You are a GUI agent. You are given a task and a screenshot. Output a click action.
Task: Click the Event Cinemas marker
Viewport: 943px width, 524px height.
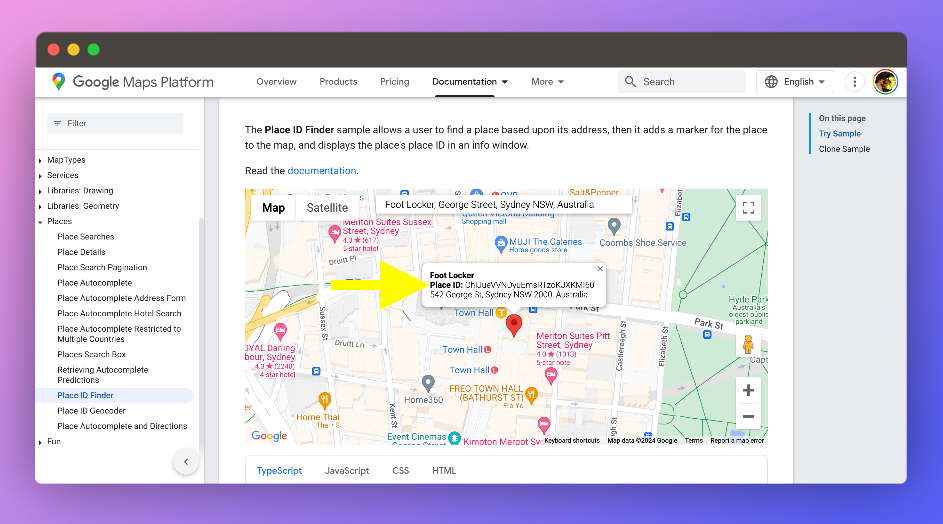coord(454,439)
